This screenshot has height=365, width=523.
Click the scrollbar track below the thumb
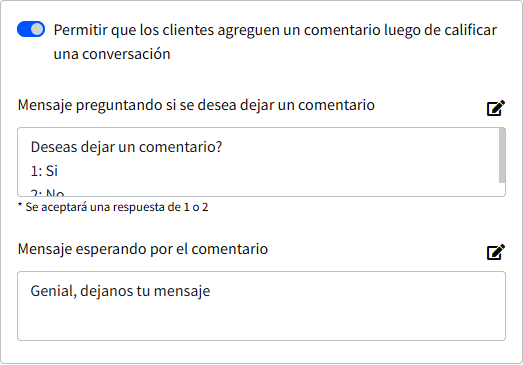(x=502, y=189)
